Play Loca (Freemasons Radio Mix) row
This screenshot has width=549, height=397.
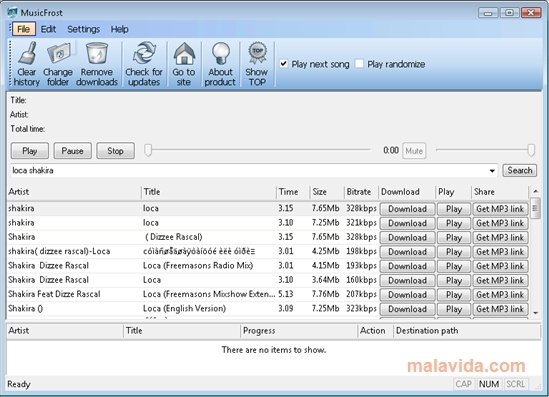point(454,266)
